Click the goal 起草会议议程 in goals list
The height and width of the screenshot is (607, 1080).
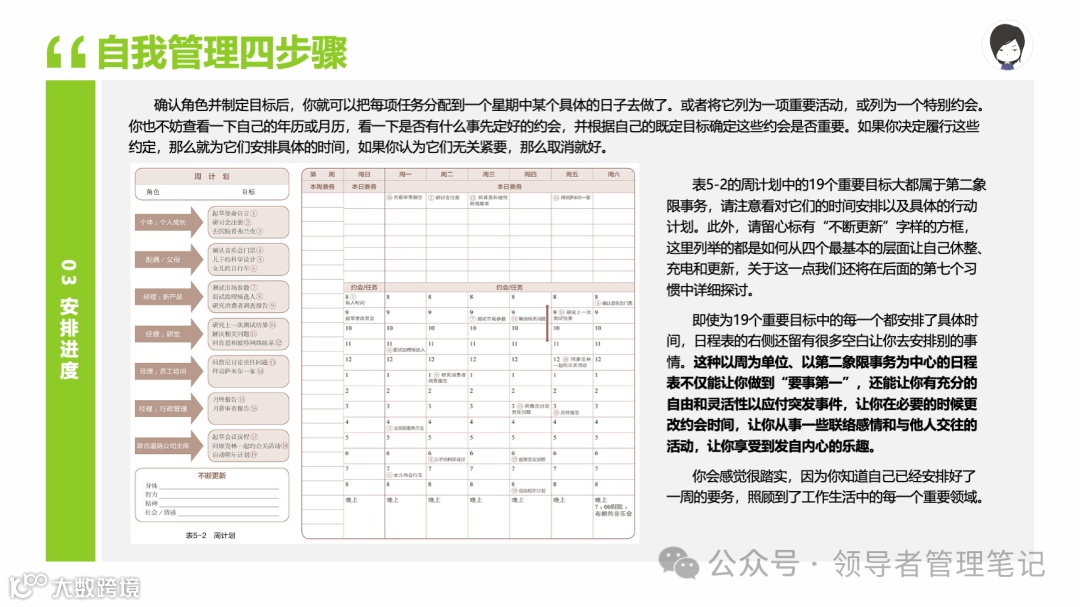(x=235, y=437)
